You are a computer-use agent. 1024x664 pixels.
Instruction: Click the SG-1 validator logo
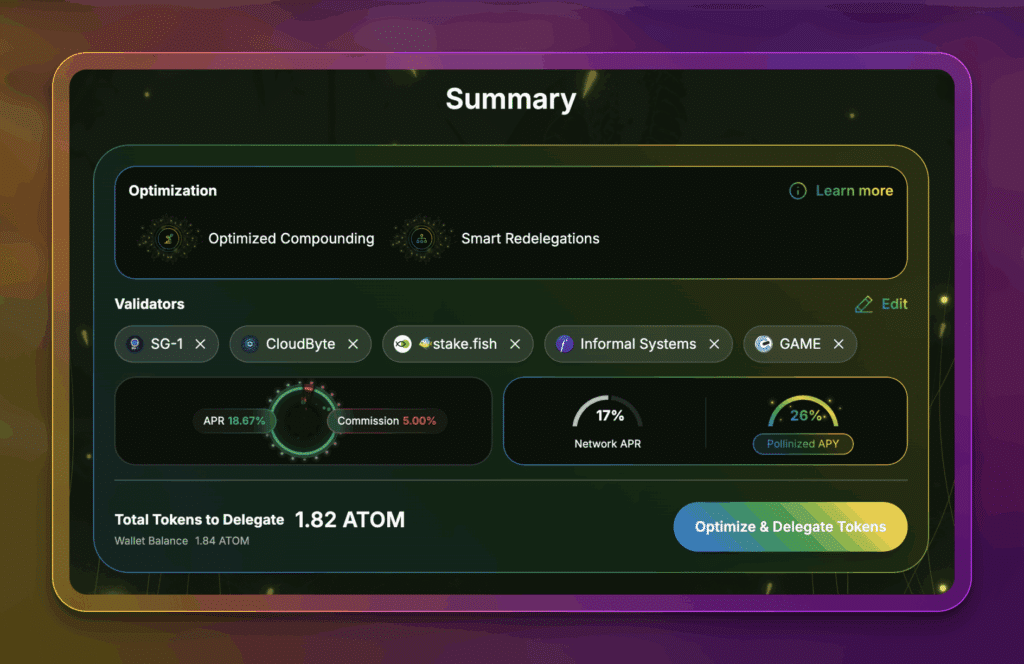134,344
